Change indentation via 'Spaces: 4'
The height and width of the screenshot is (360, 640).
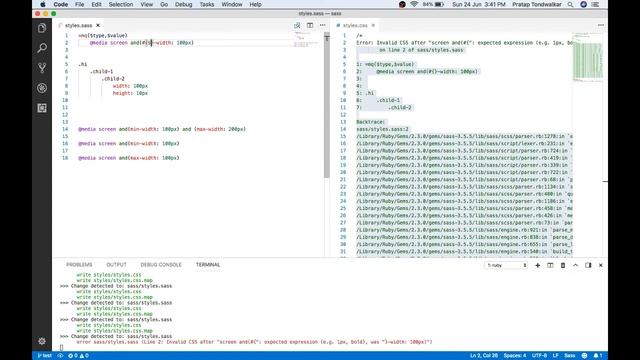coord(515,356)
